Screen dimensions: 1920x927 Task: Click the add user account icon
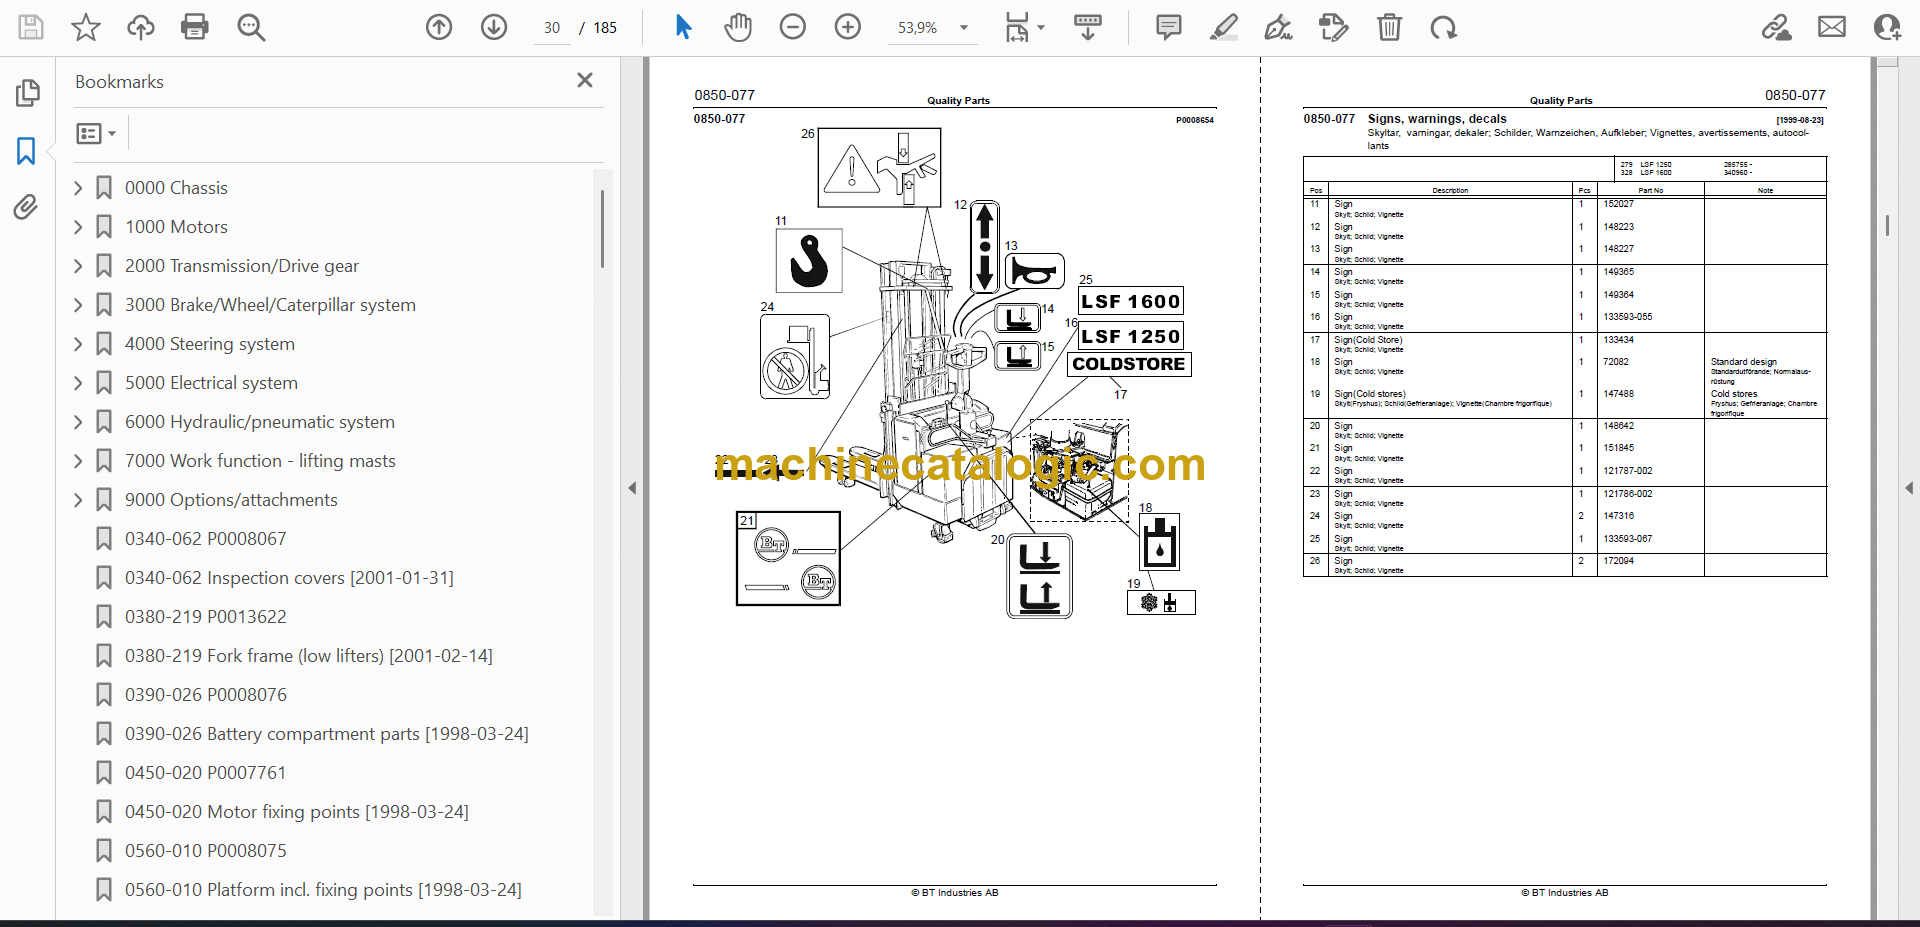[x=1887, y=27]
